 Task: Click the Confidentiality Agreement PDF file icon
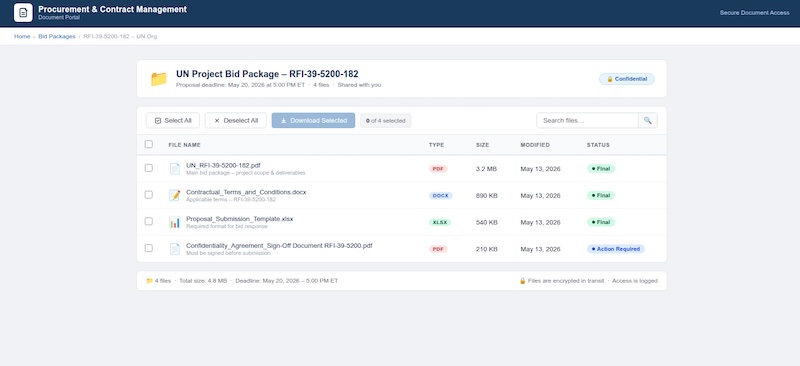(174, 249)
